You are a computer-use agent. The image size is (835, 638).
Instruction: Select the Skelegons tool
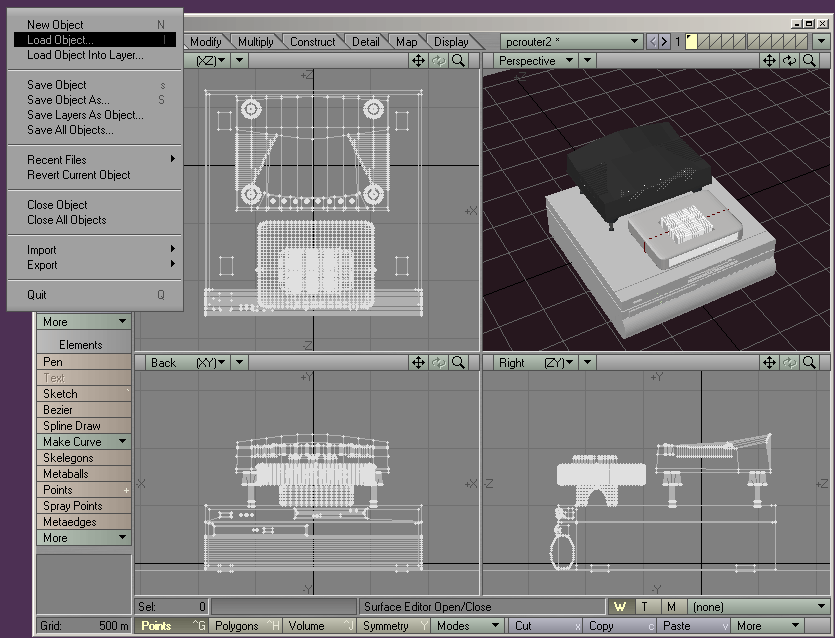pyautogui.click(x=83, y=457)
